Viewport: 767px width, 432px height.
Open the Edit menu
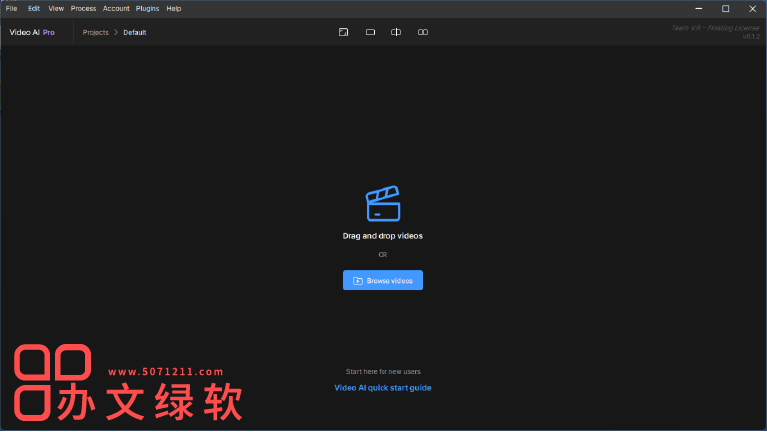(34, 8)
